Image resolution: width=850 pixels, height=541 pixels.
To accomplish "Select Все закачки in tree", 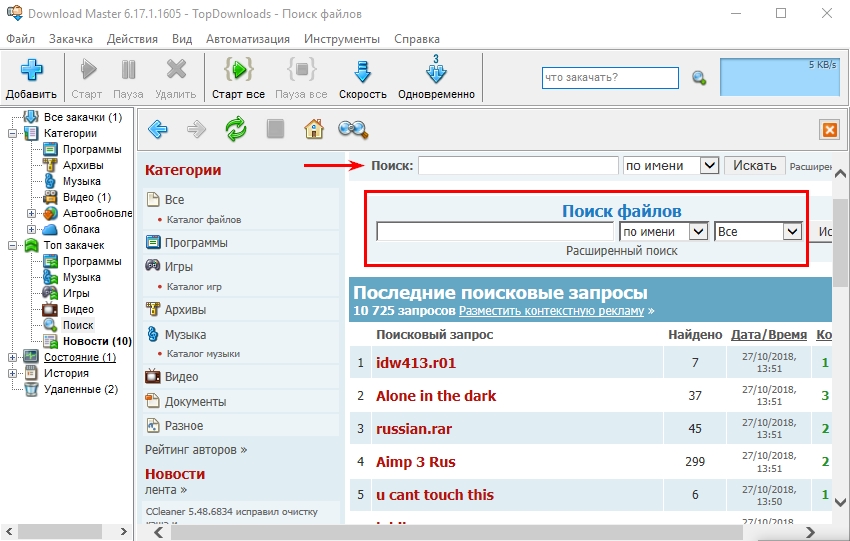I will (x=82, y=117).
